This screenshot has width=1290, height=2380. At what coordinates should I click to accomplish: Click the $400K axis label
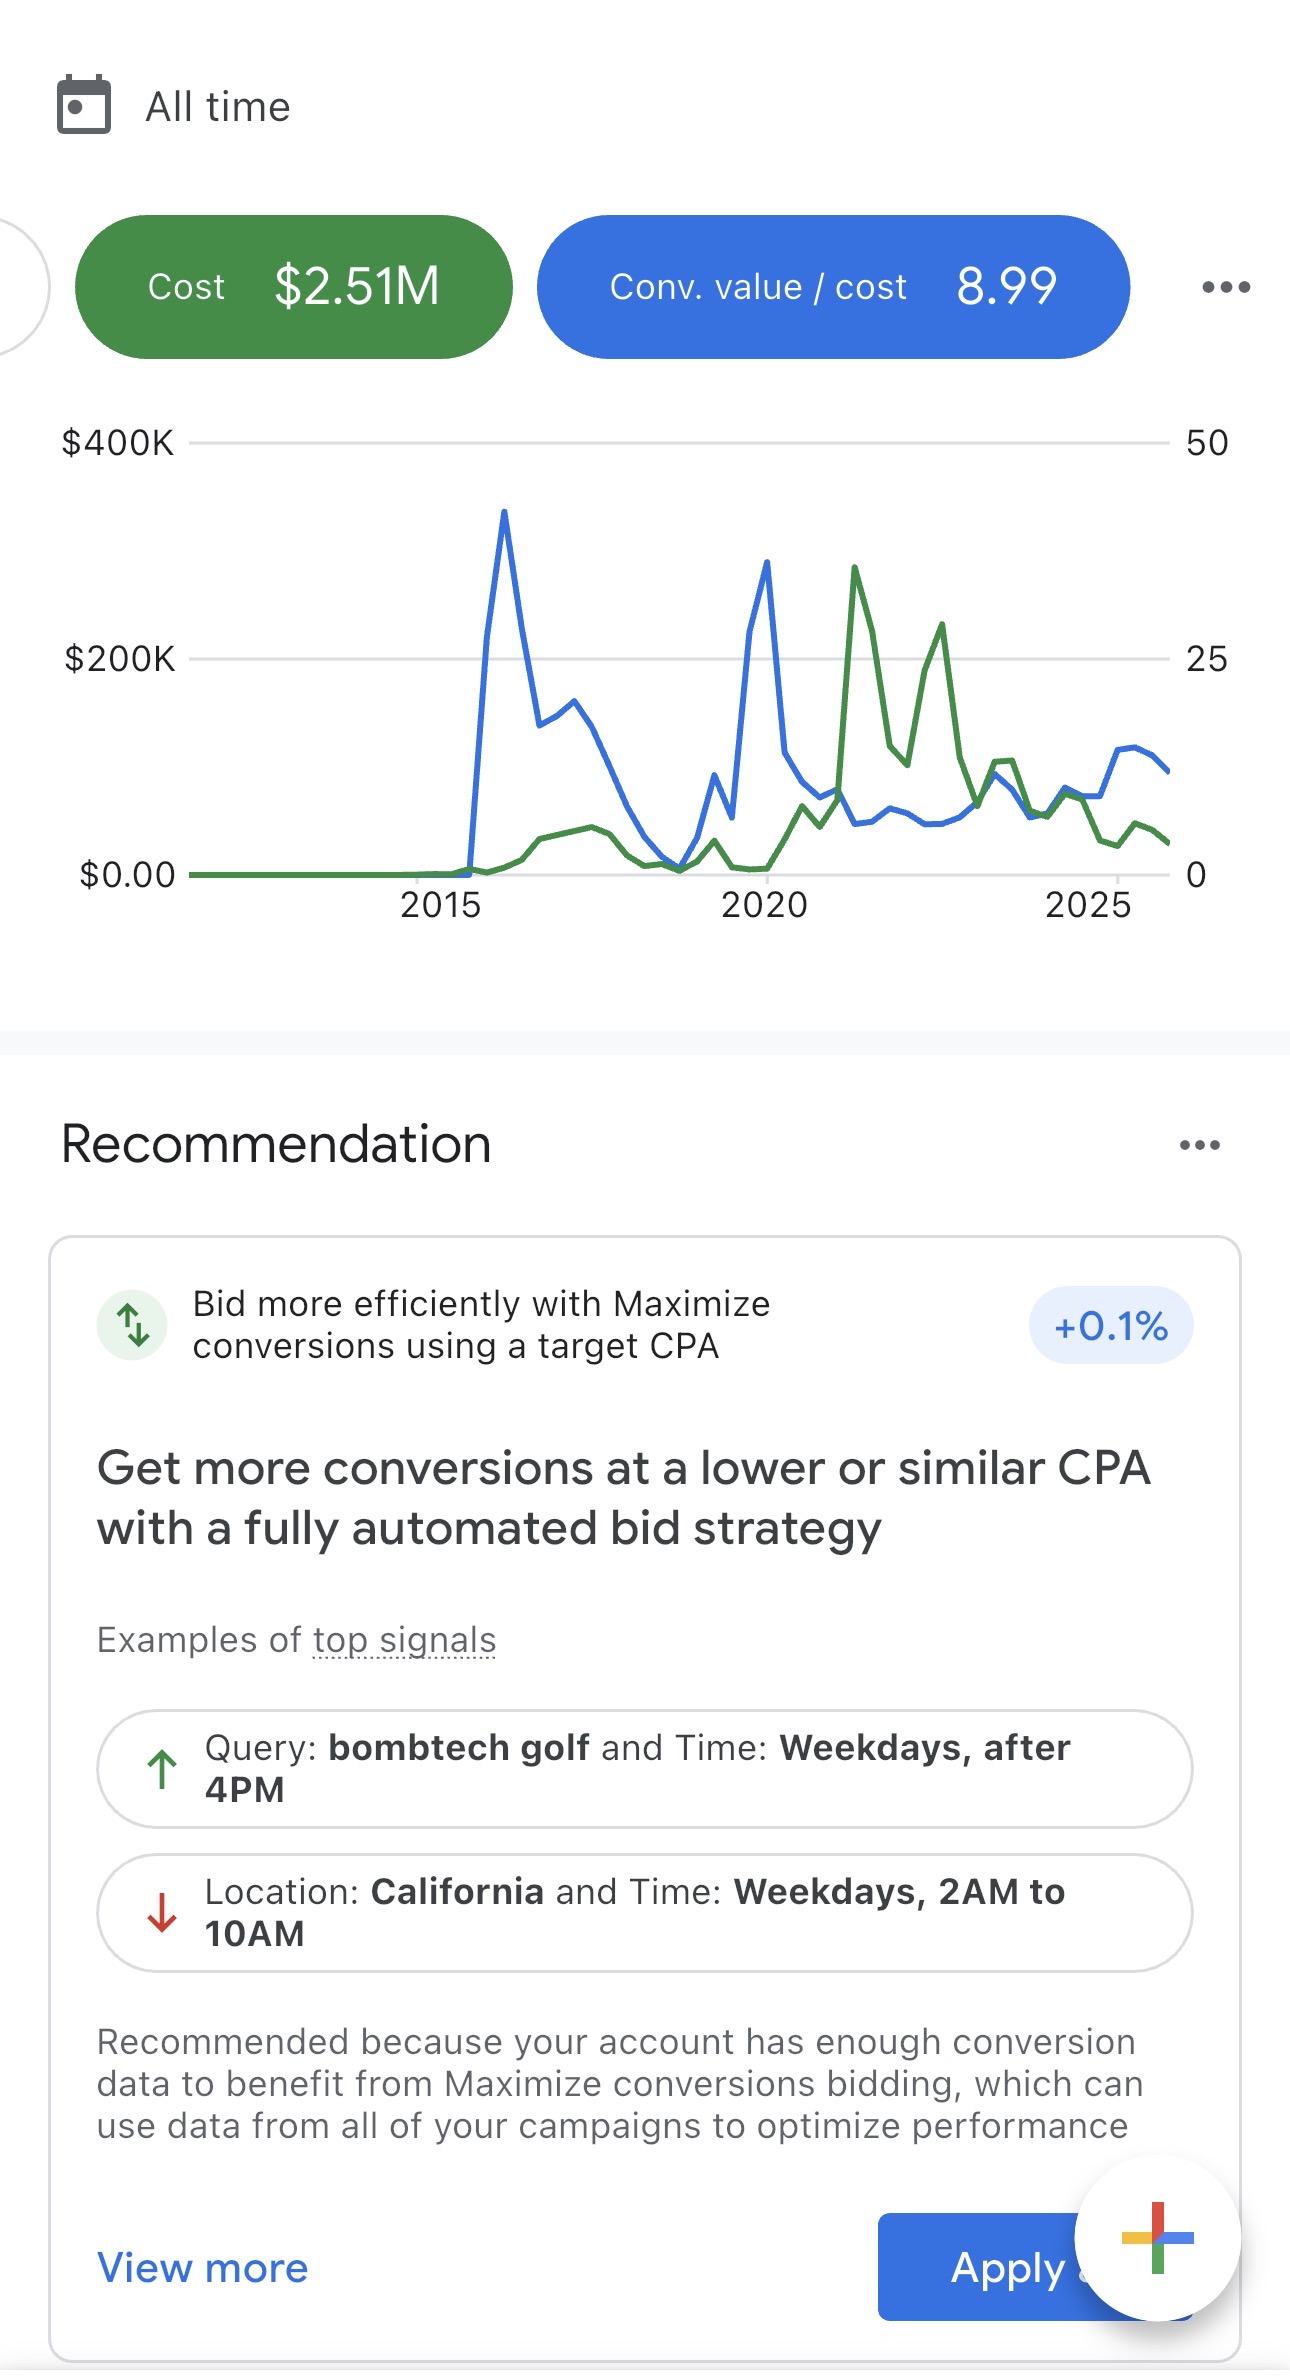[120, 441]
